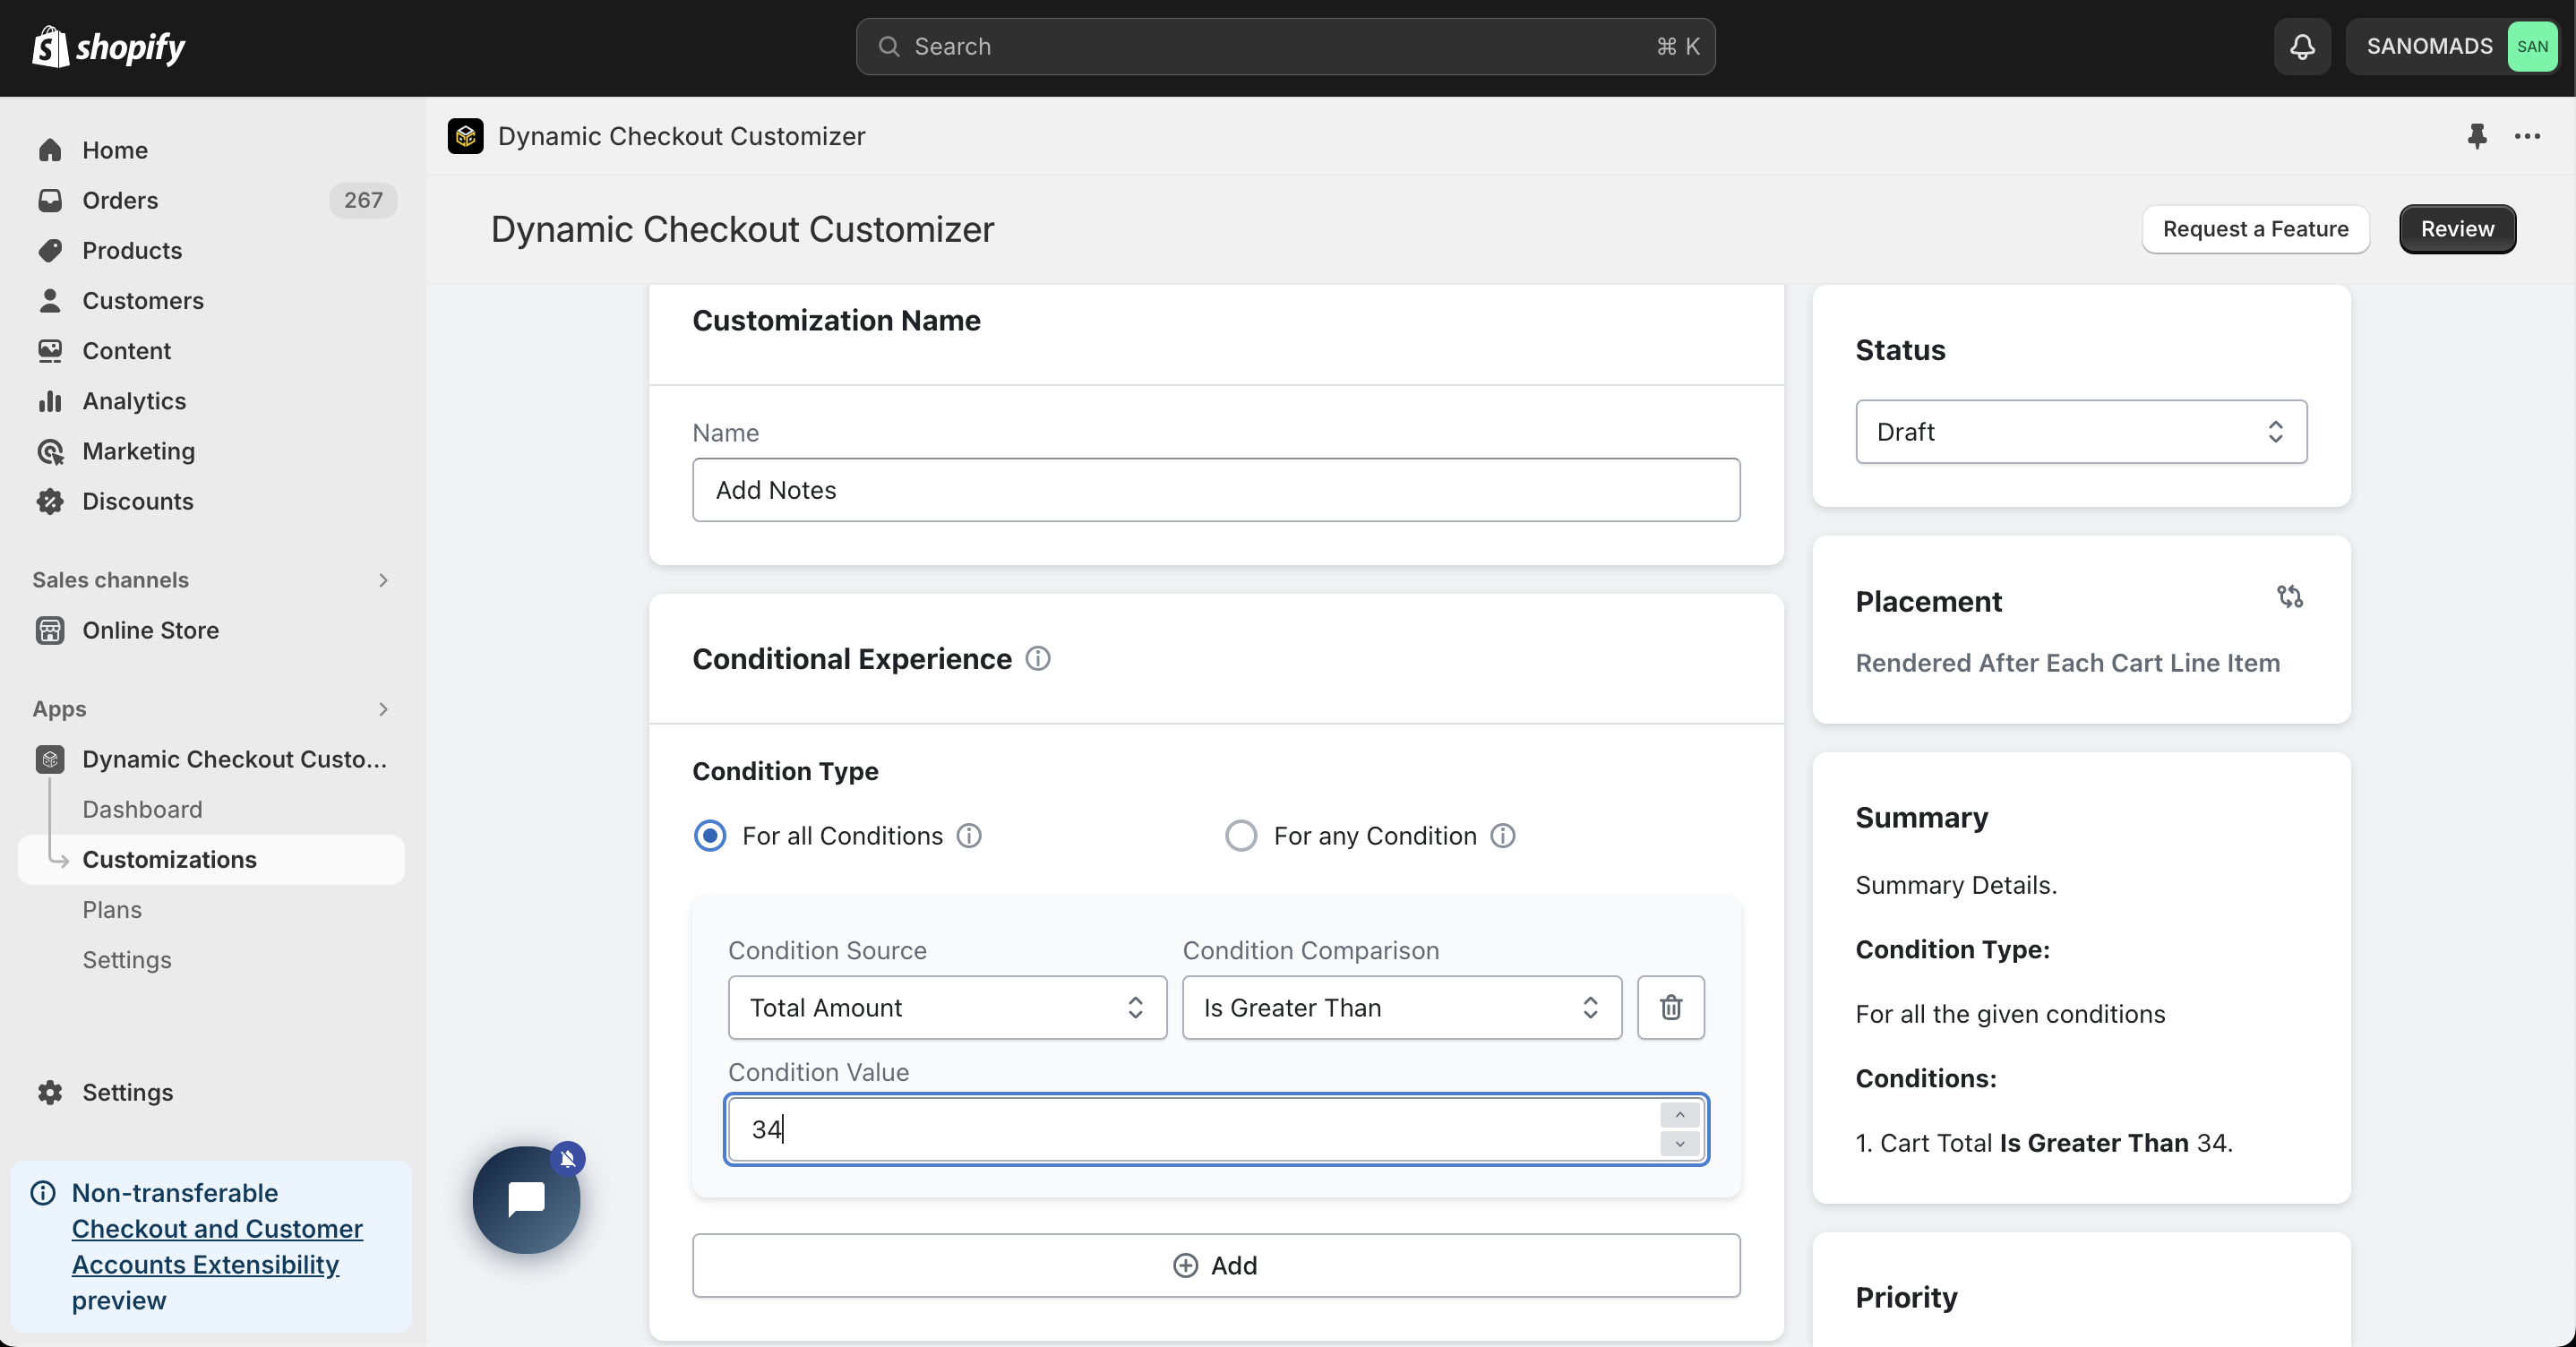Open Condition Comparison Is Greater Than dropdown
The image size is (2576, 1347).
[x=1402, y=1007]
